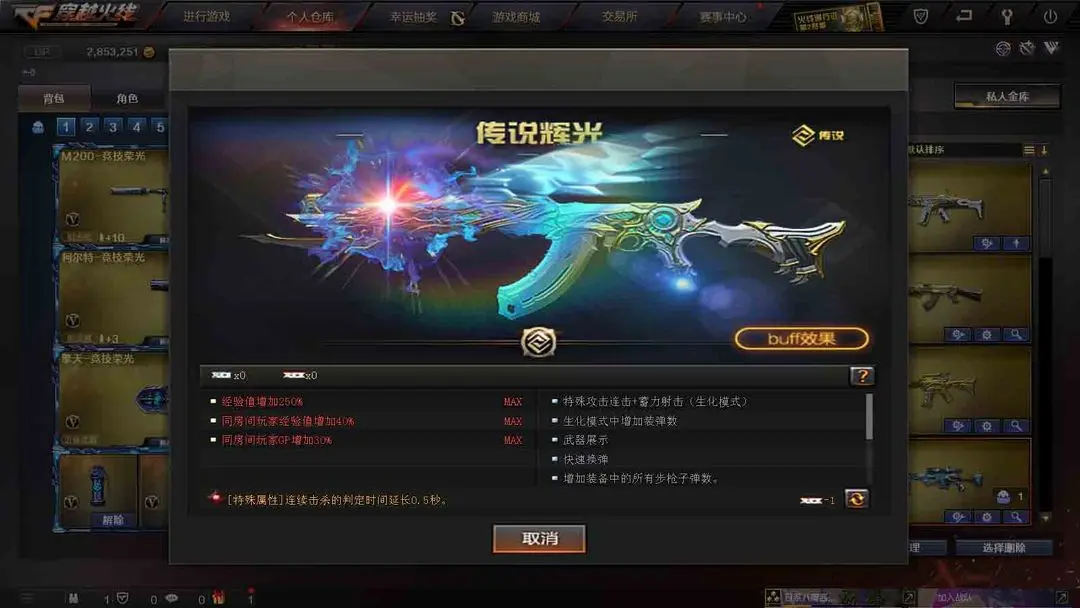1080x608 pixels.
Task: Click the refresh special attribute icon
Action: click(x=856, y=499)
